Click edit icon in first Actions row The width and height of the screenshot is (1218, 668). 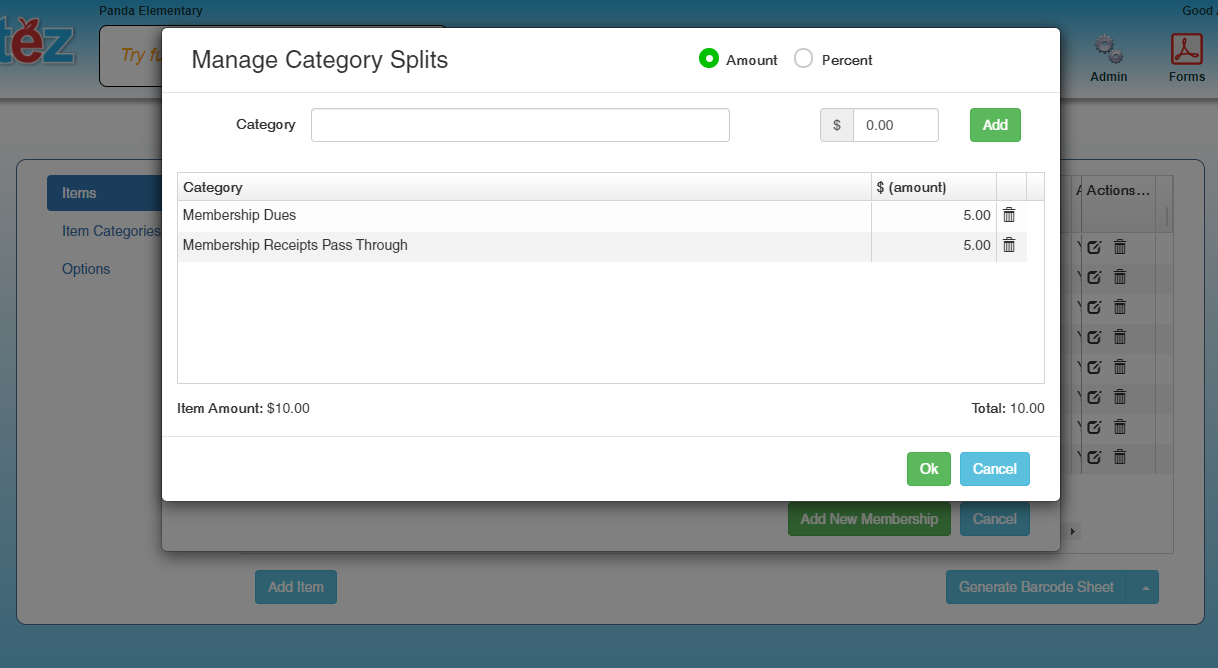coord(1094,247)
